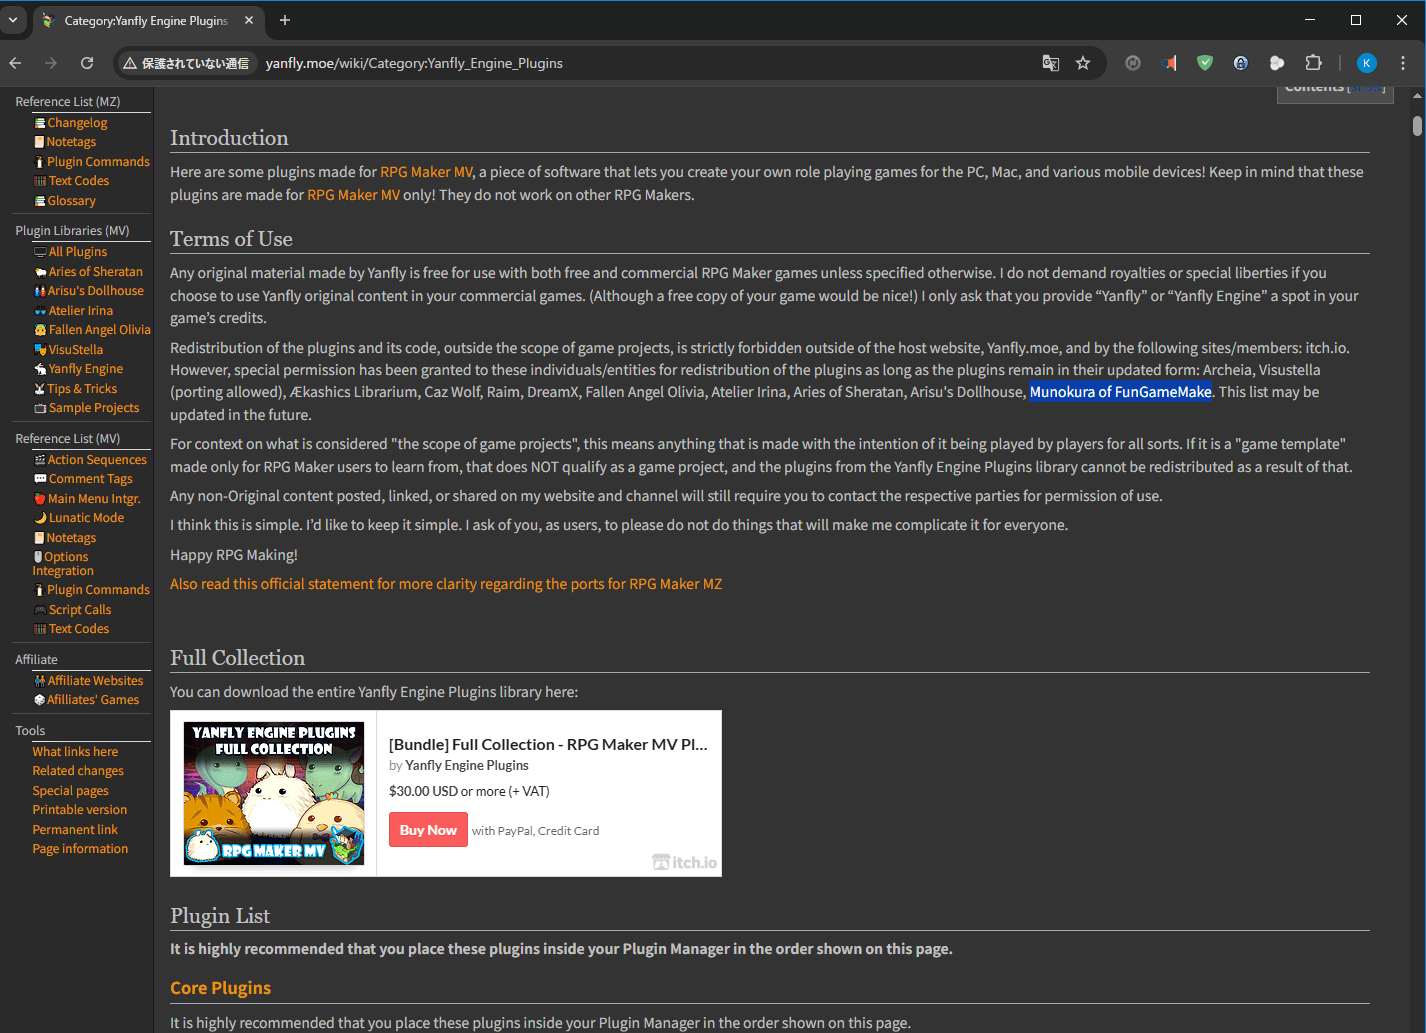Open Chrome's three-dot menu

click(1403, 63)
